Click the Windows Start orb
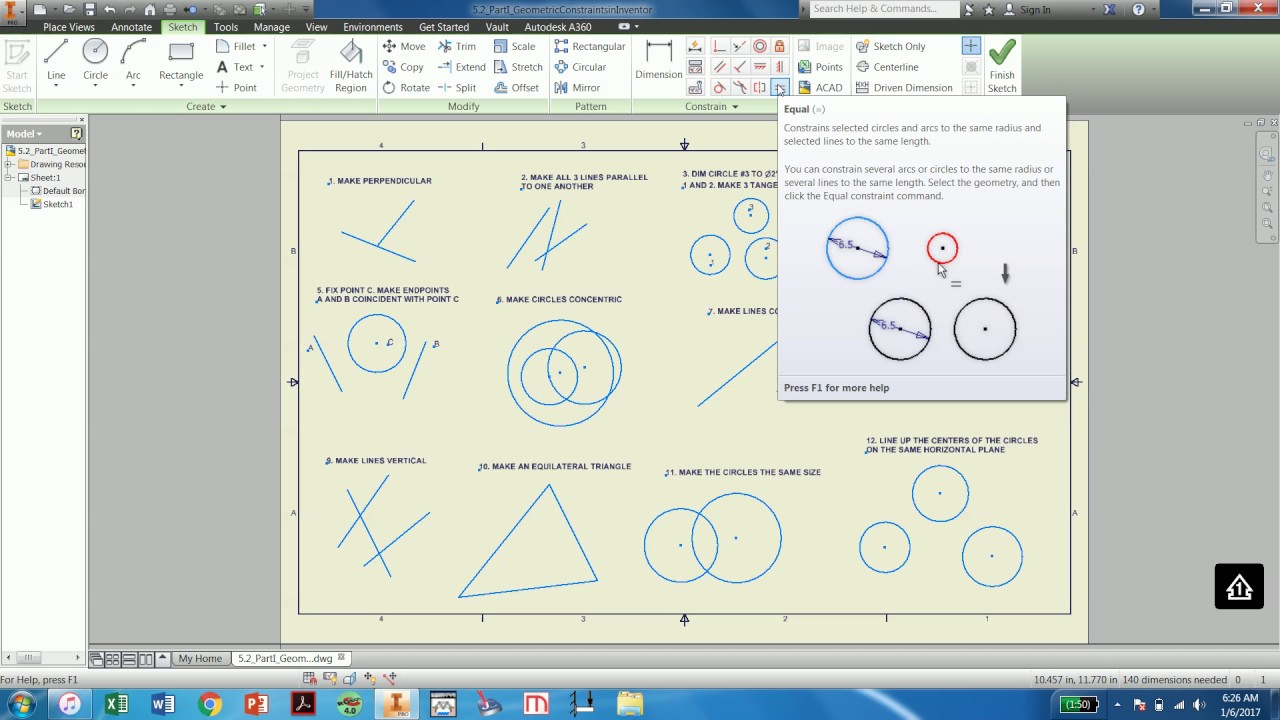 [21, 704]
